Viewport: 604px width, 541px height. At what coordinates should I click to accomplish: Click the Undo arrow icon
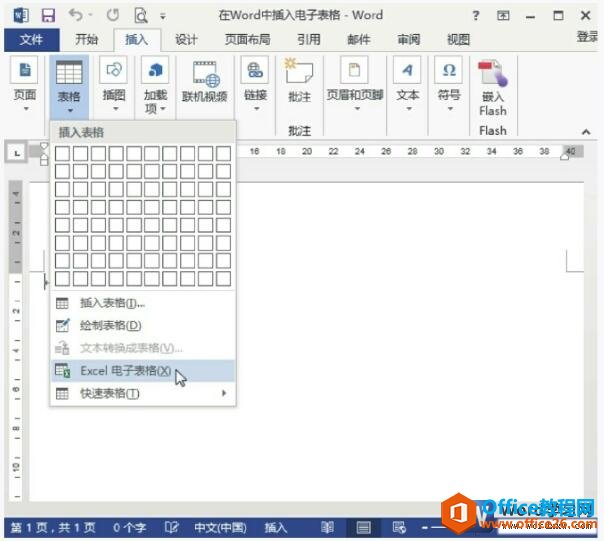tap(76, 15)
